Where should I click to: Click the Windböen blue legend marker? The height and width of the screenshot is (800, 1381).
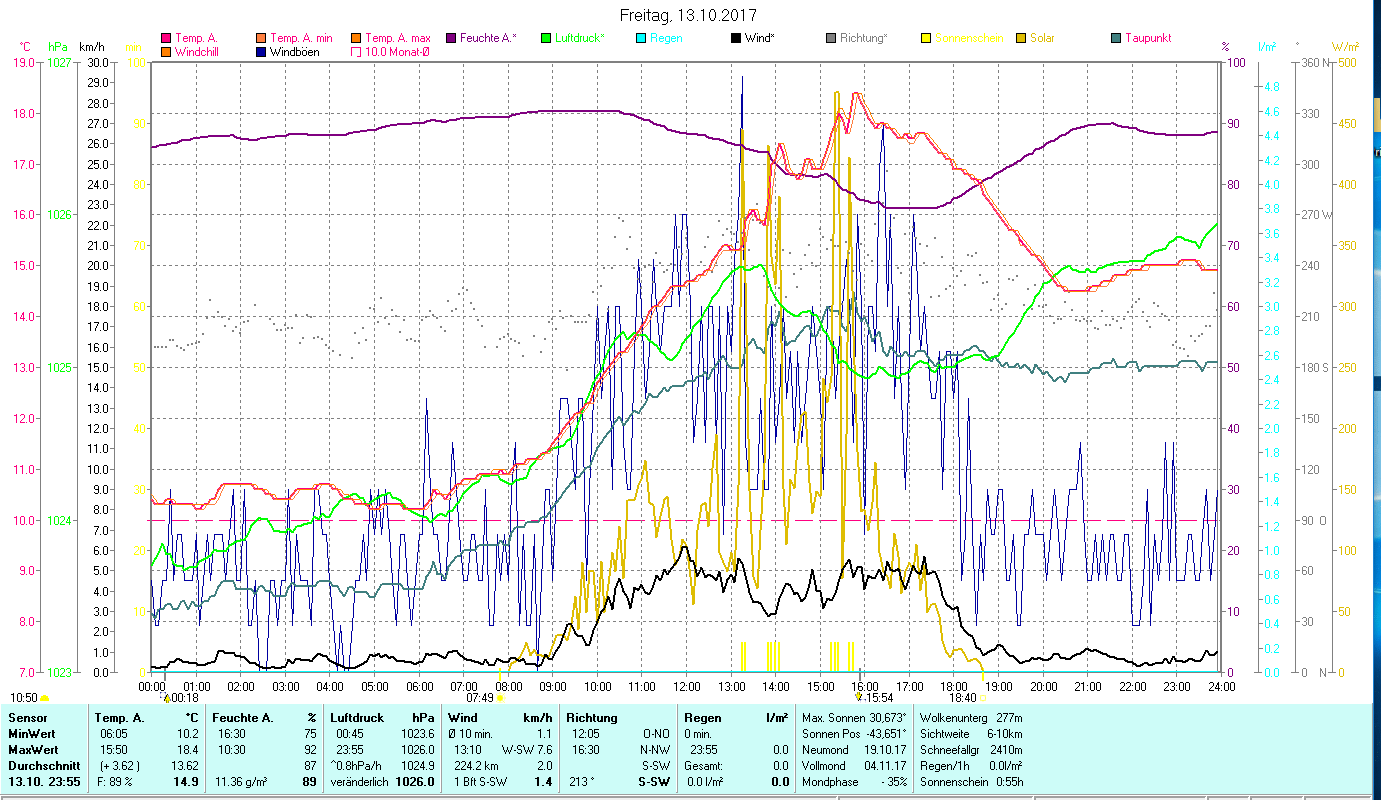pyautogui.click(x=261, y=52)
